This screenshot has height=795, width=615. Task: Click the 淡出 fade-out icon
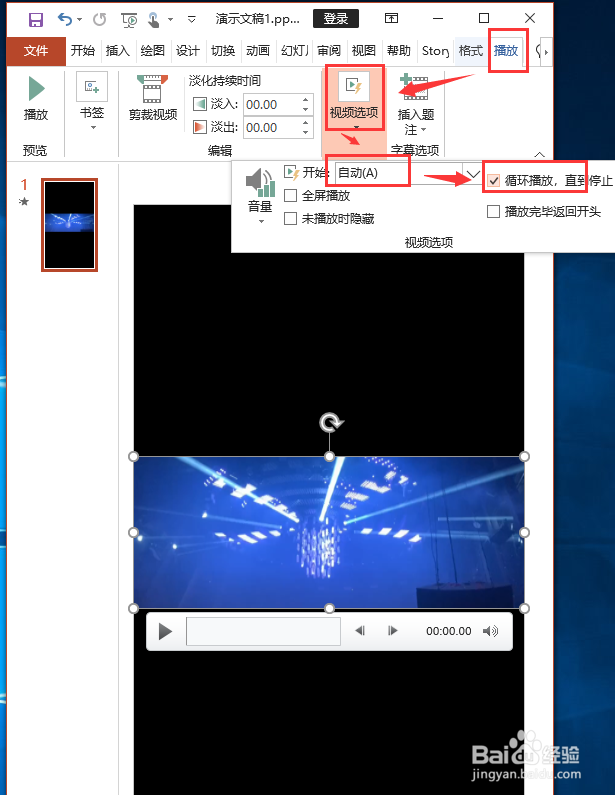point(200,126)
